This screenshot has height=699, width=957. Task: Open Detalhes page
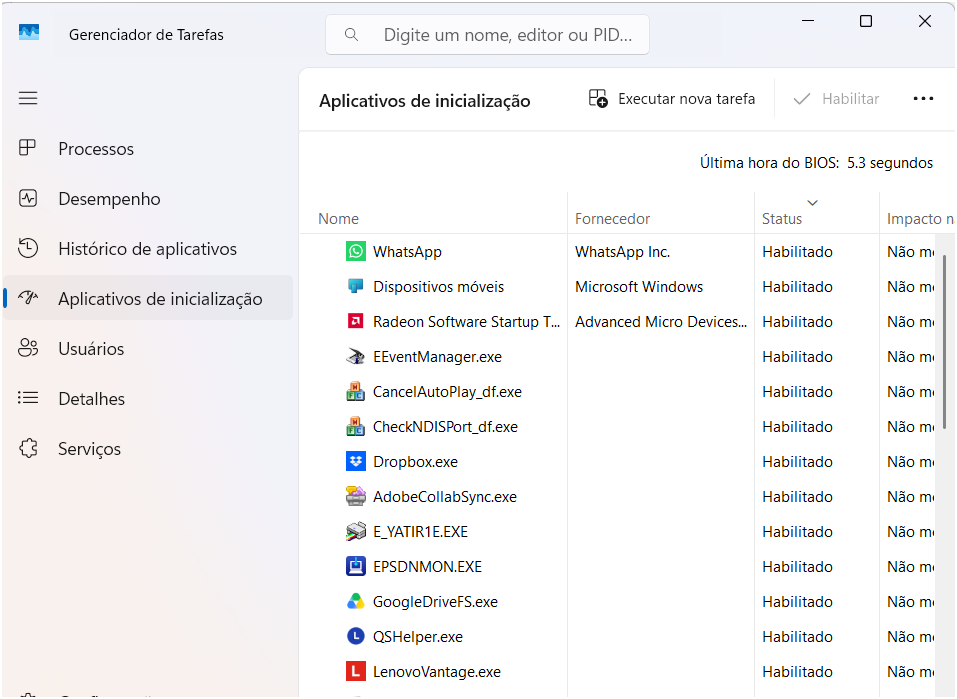(x=148, y=399)
